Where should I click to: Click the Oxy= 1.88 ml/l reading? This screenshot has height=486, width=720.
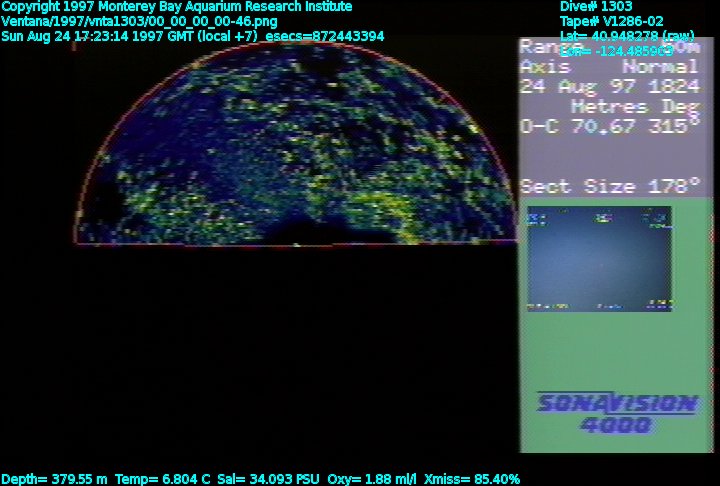[x=372, y=479]
